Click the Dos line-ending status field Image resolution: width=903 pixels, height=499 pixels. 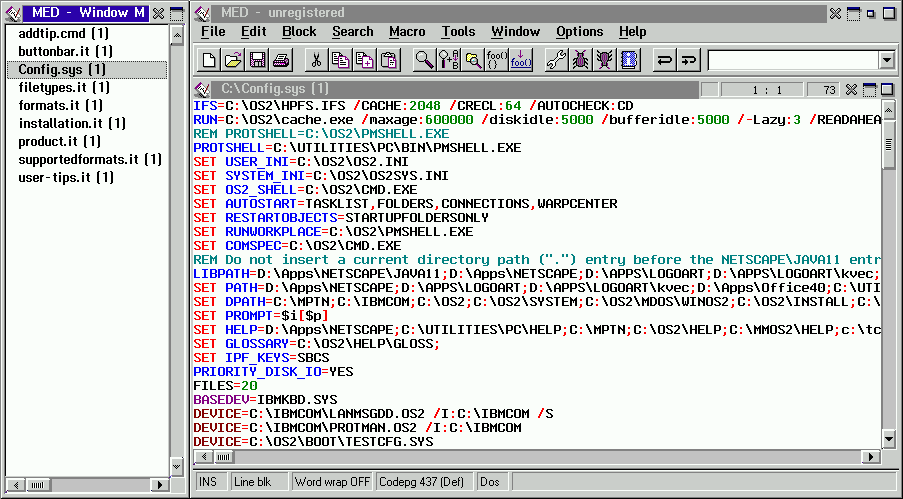point(492,482)
